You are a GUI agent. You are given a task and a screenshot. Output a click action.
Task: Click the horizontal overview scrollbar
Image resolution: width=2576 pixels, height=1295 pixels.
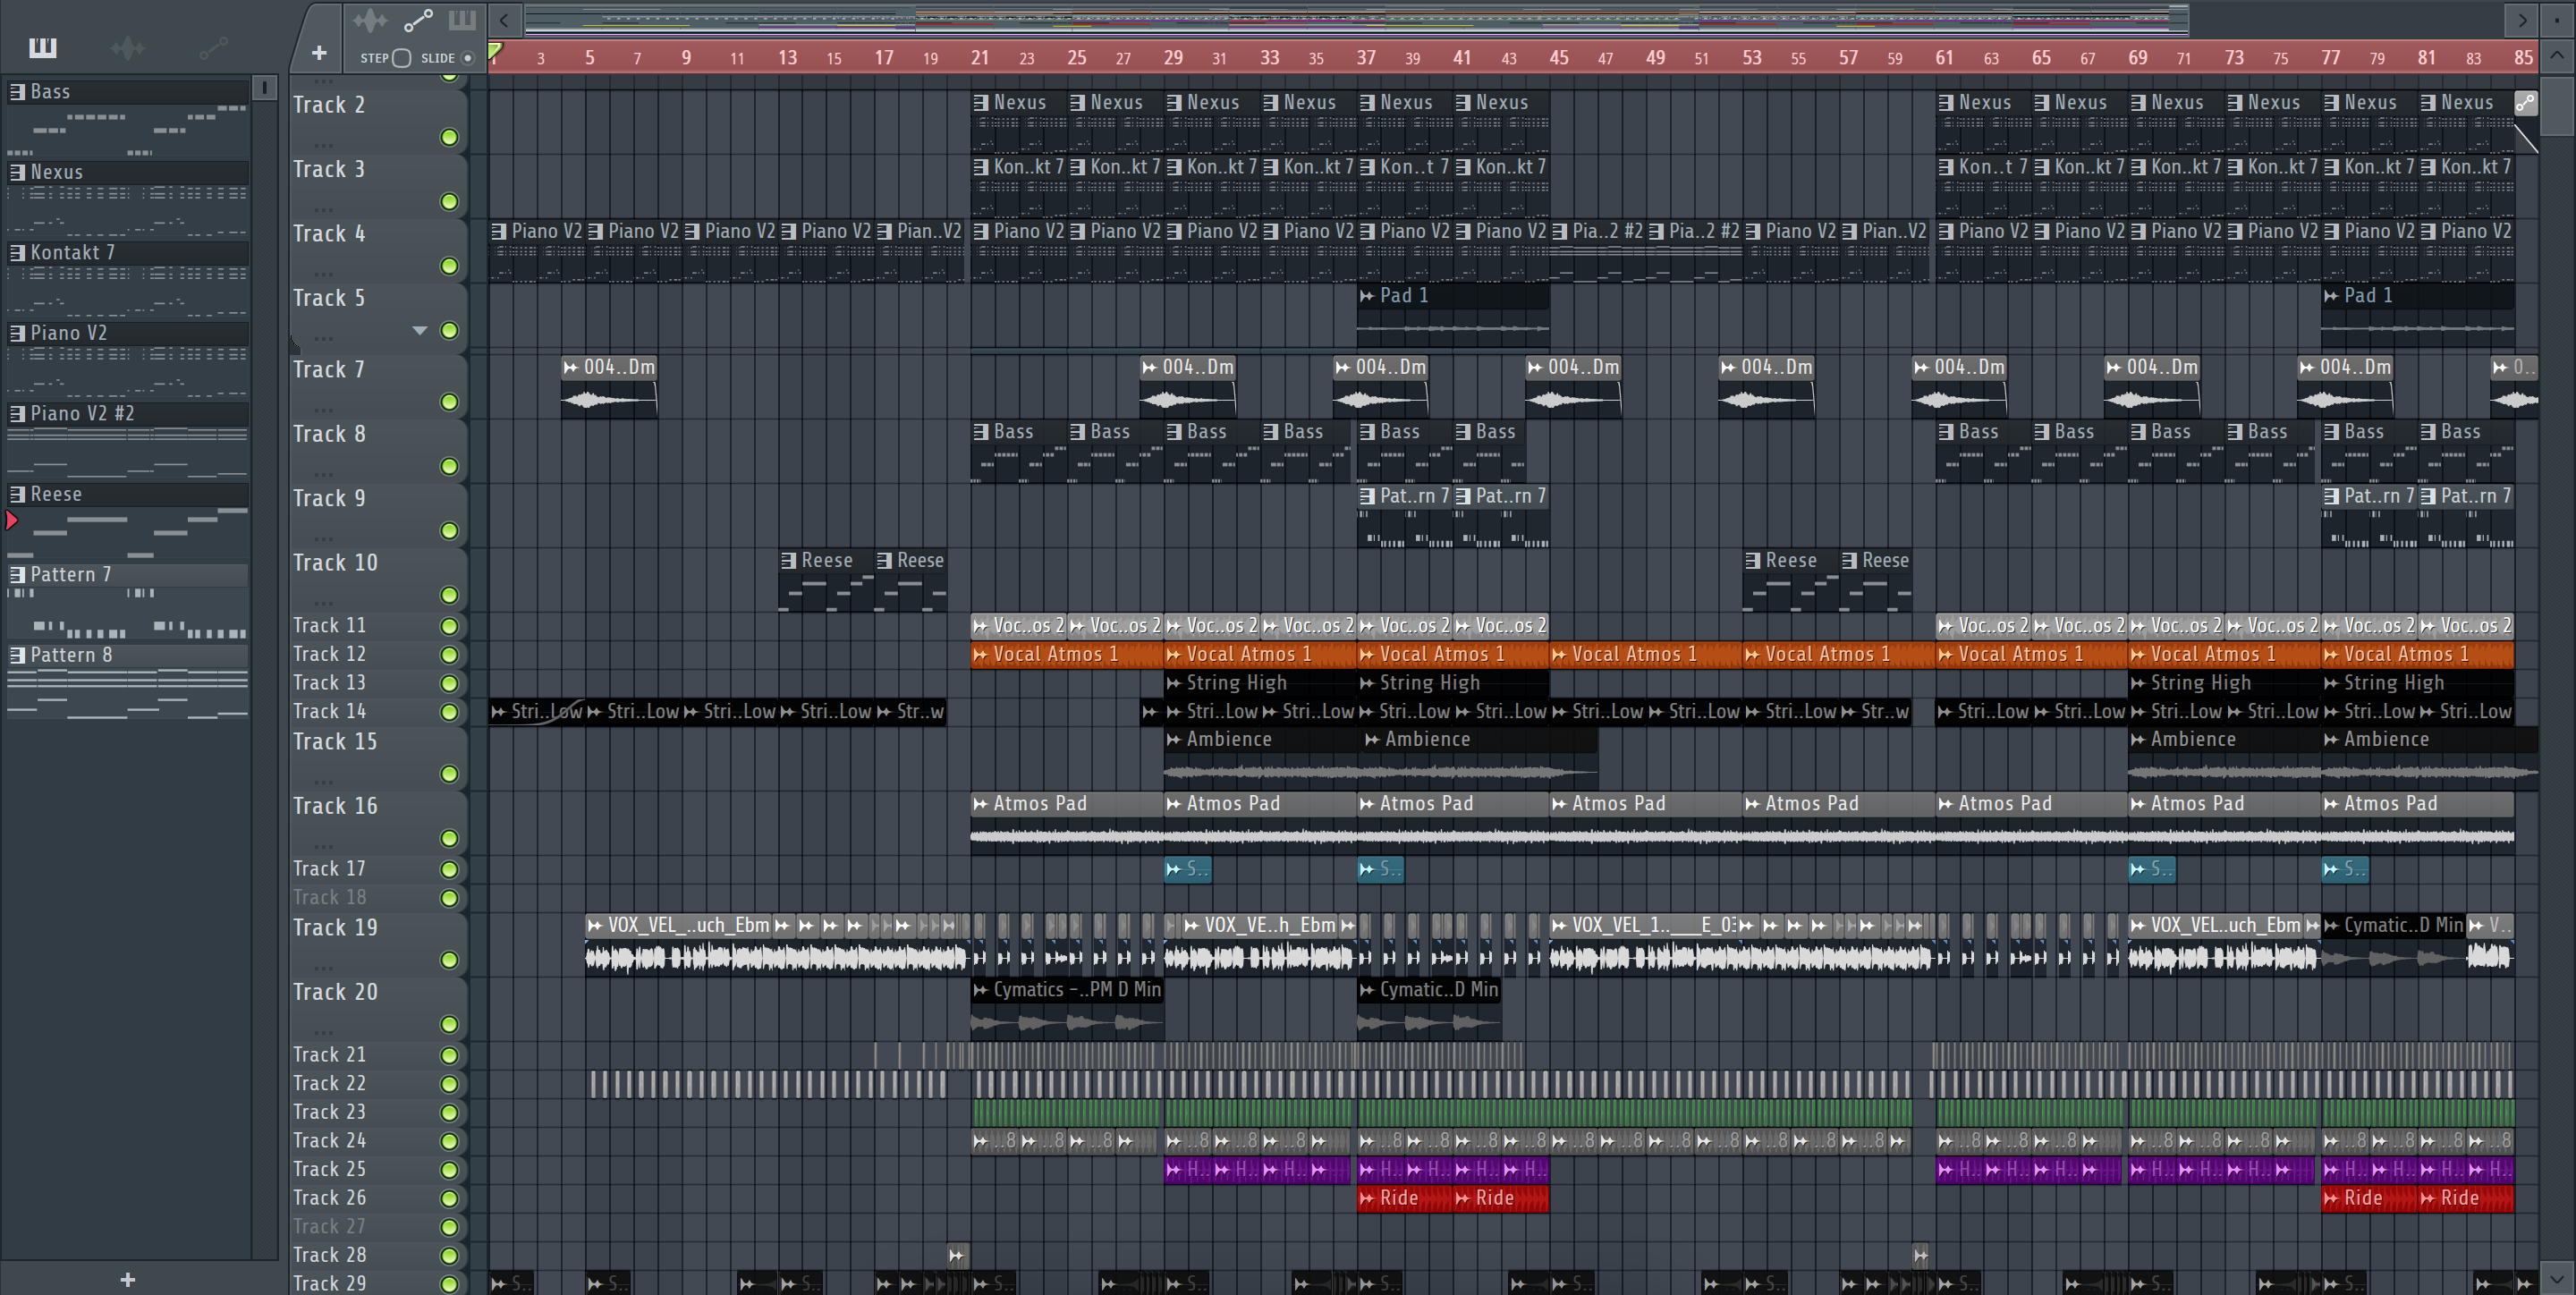pyautogui.click(x=1356, y=19)
